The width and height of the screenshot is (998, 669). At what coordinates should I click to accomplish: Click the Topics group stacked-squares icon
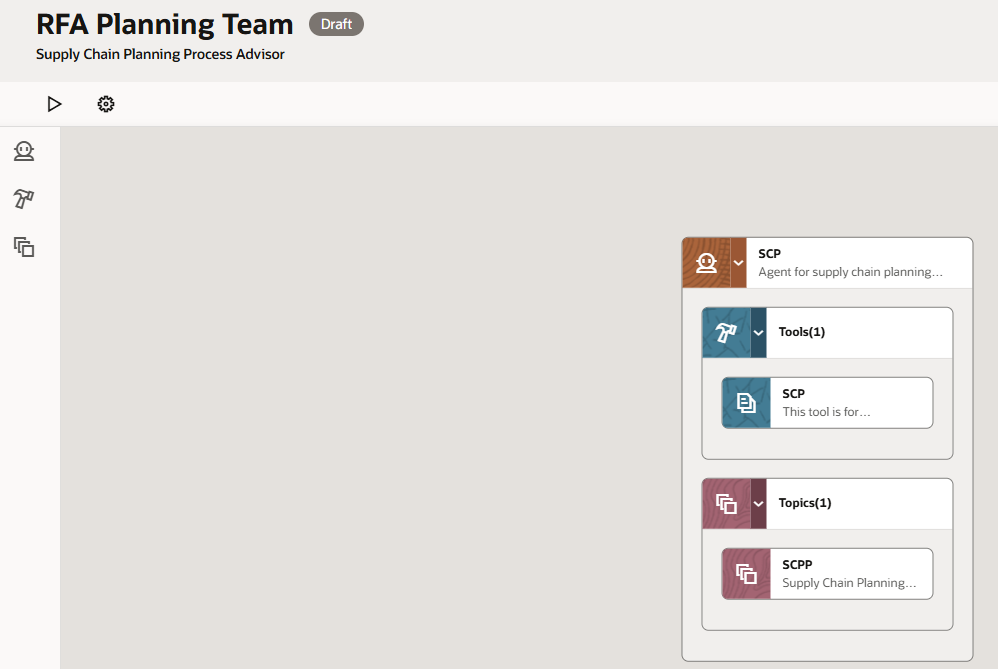click(726, 504)
